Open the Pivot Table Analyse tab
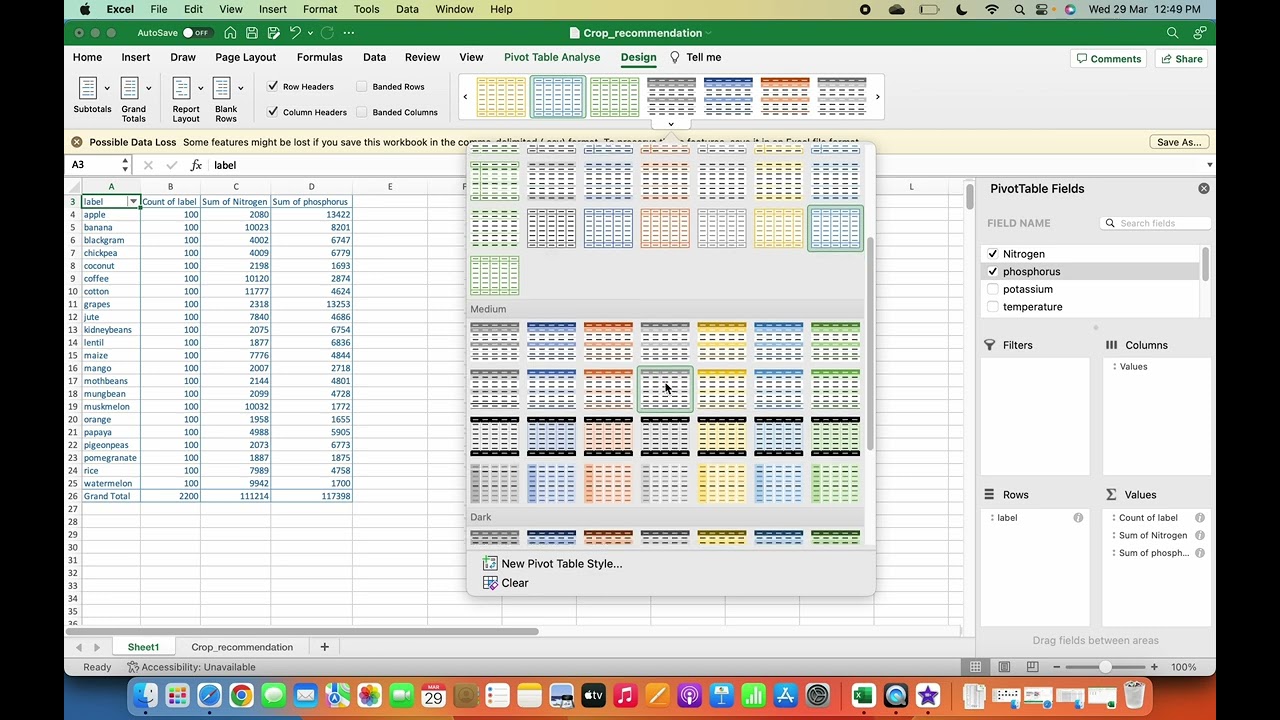Viewport: 1280px width, 720px height. click(552, 57)
